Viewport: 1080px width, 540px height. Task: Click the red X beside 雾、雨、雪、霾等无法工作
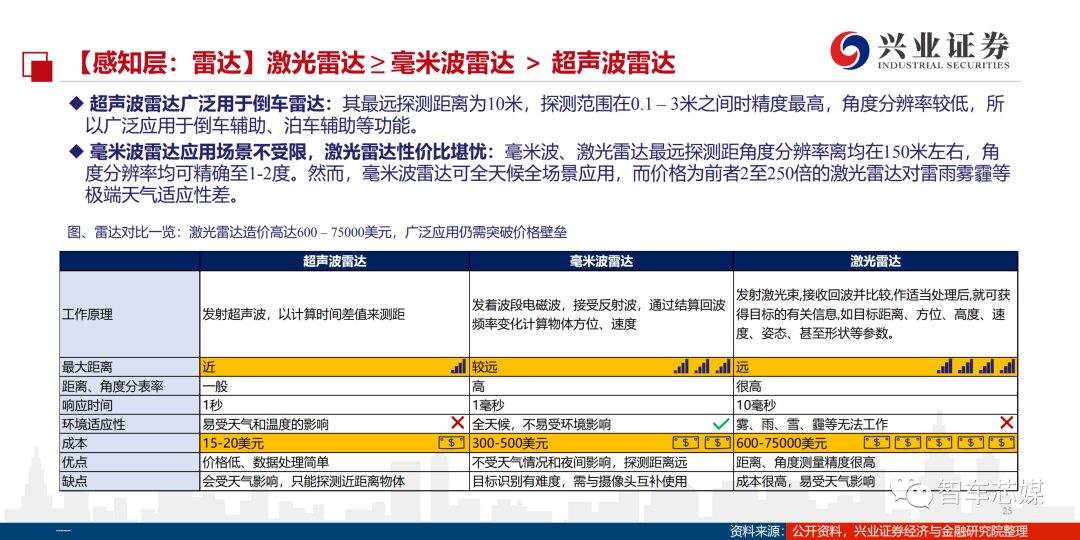pos(1006,423)
